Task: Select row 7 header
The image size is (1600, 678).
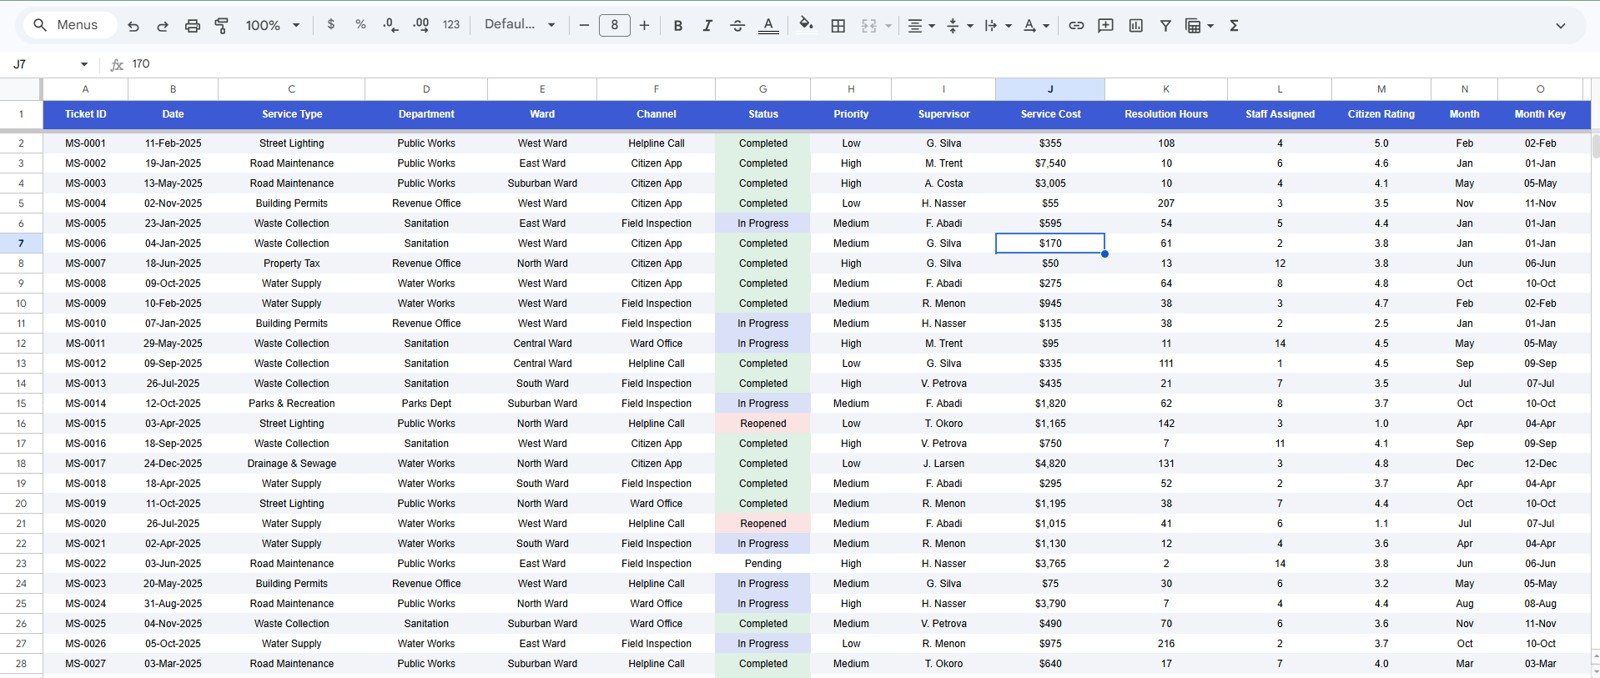Action: (x=21, y=243)
